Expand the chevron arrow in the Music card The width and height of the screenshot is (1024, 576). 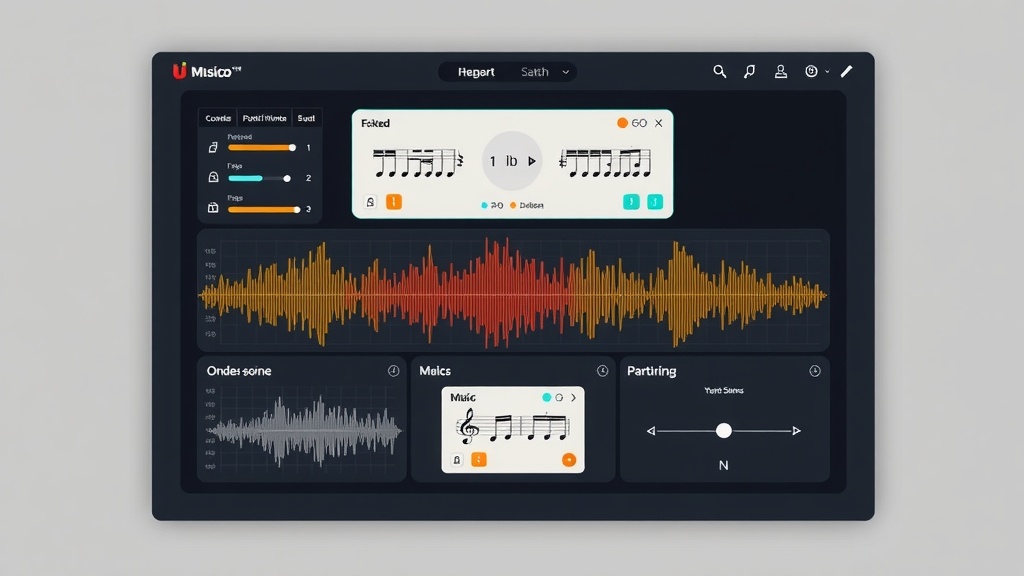pyautogui.click(x=573, y=397)
